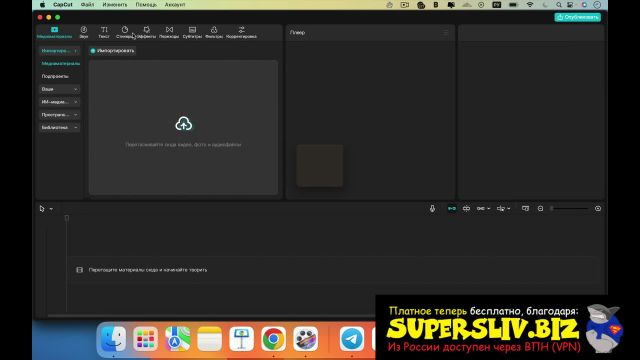
Task: Open the Subtitles (Субтитры) panel icon
Action: 192,32
